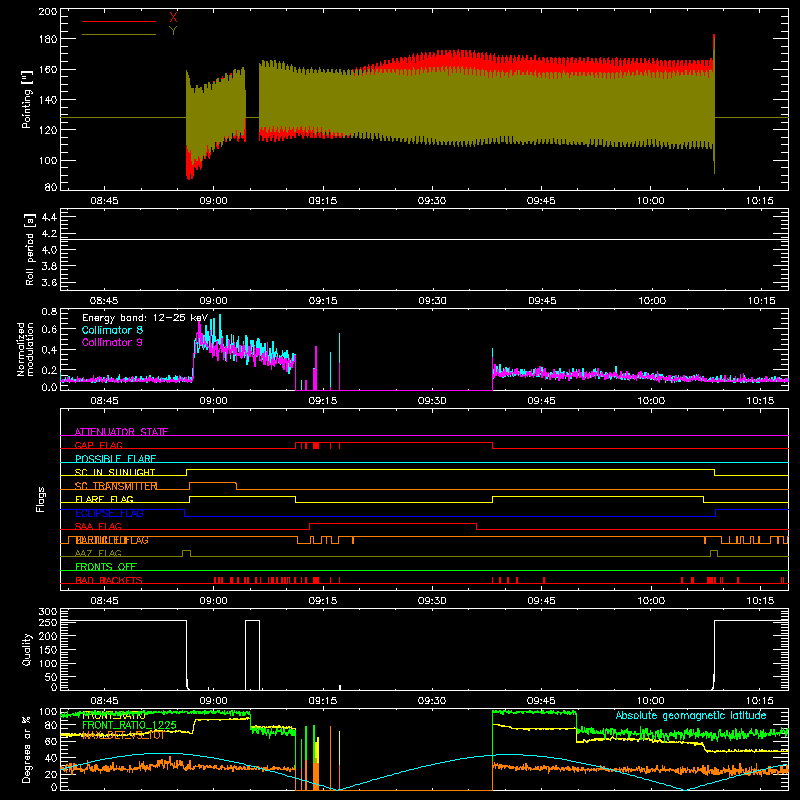The height and width of the screenshot is (800, 800).
Task: Click the blue 'ECLIPSE_FLAG' label
Action: [109, 513]
